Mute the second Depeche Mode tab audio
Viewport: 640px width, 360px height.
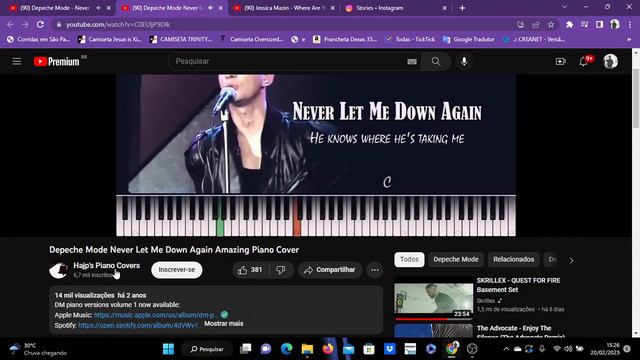click(x=211, y=8)
